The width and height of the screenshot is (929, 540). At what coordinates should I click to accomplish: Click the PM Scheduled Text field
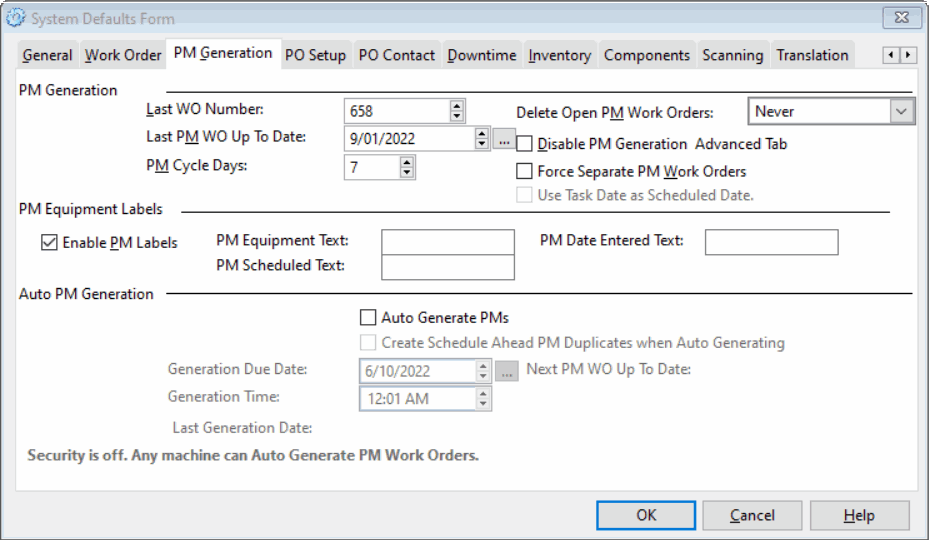[448, 267]
